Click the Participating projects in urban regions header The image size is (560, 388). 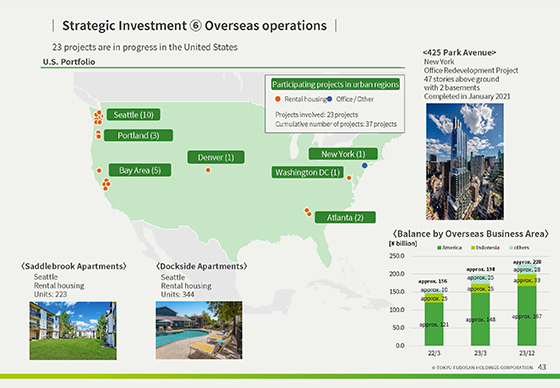[335, 84]
